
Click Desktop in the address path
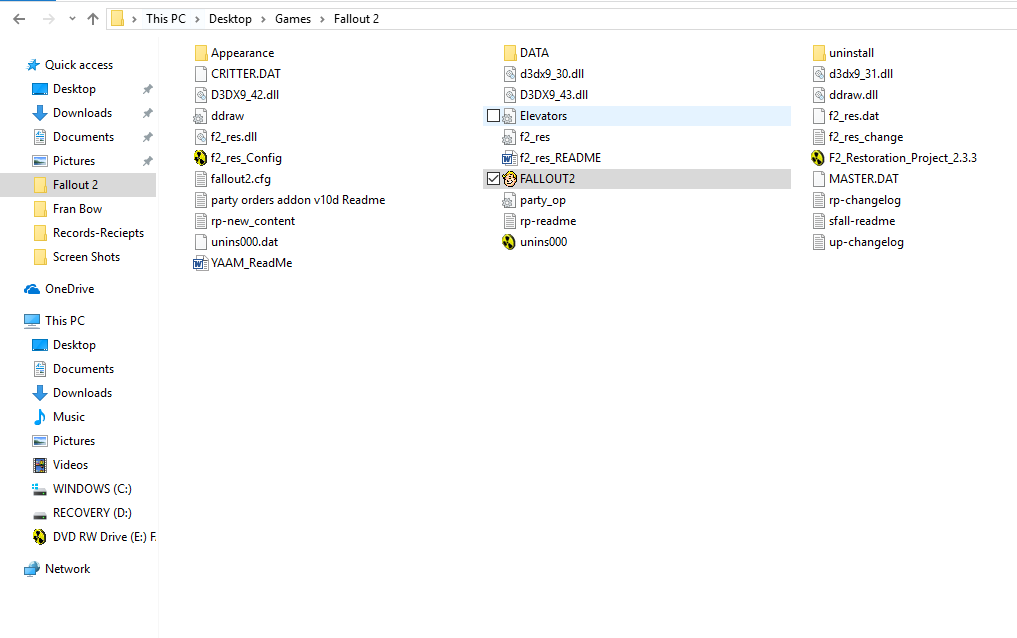click(230, 19)
